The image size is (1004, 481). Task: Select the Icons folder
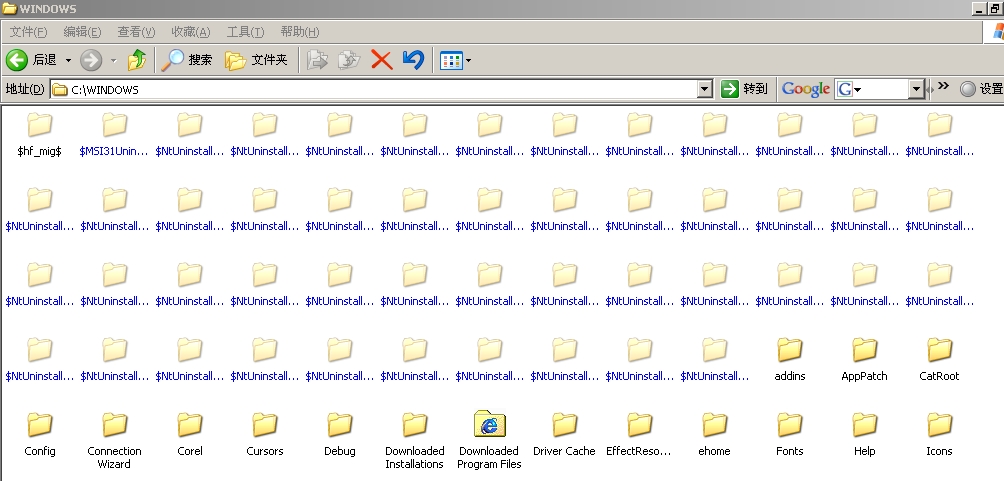point(939,434)
